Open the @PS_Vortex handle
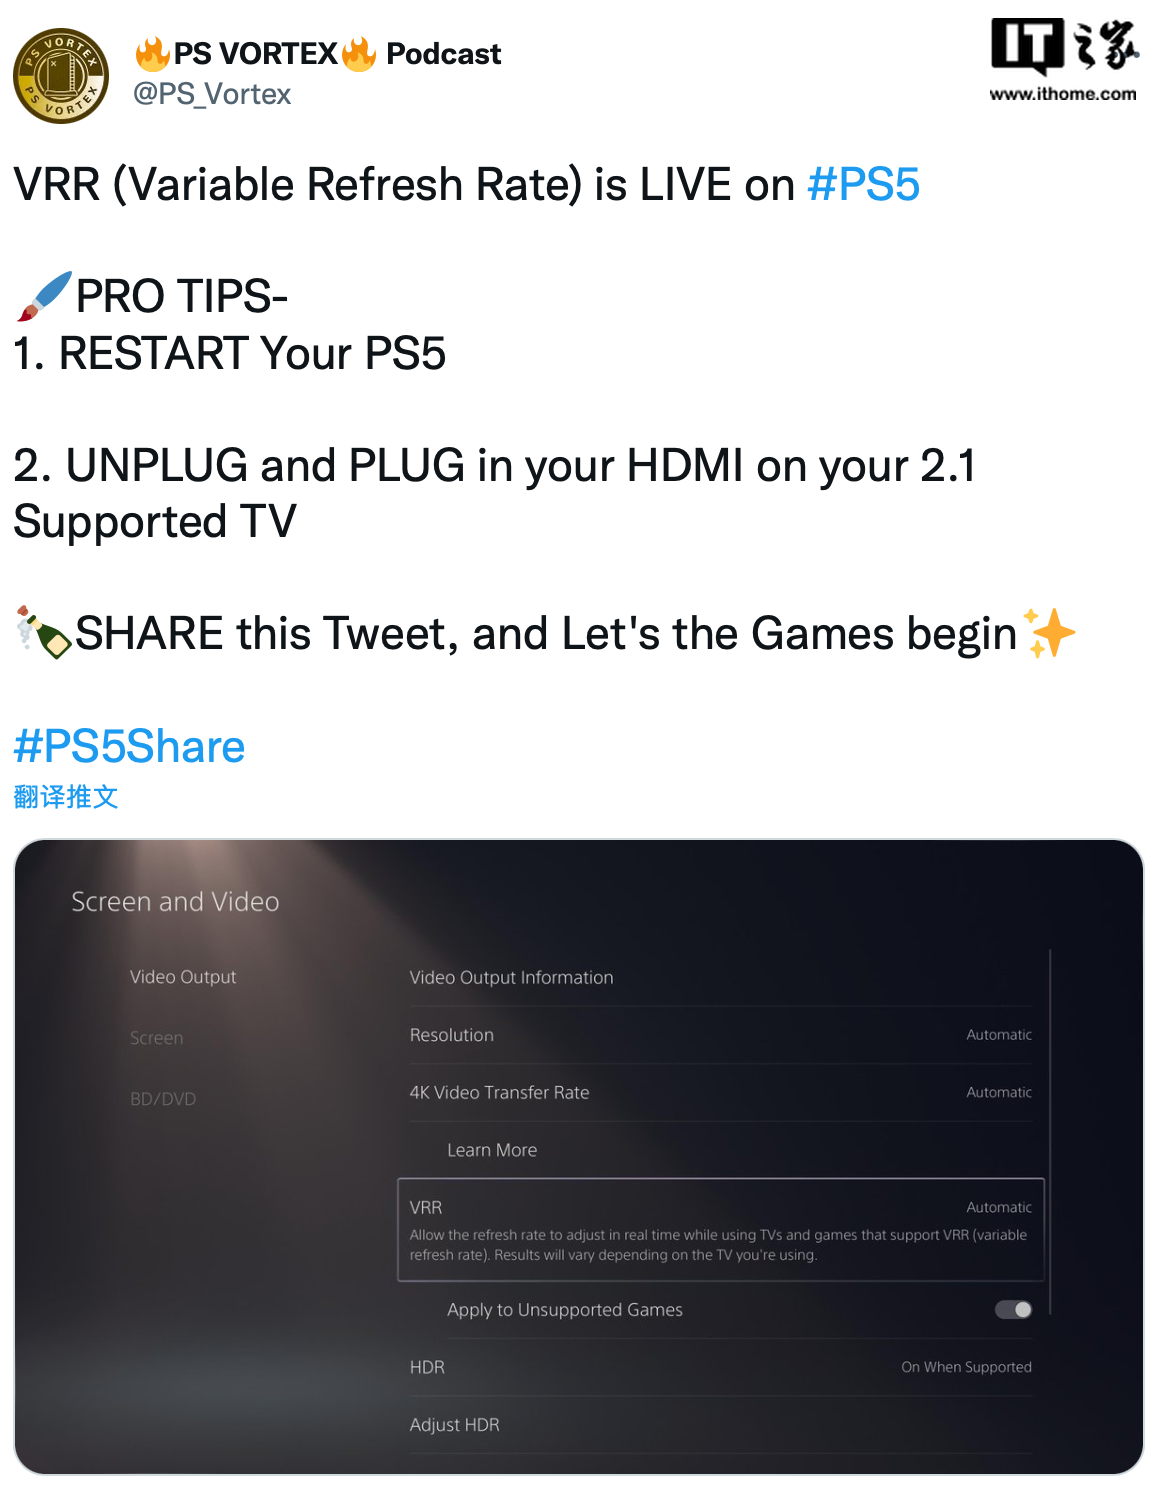Image resolution: width=1154 pixels, height=1486 pixels. coord(212,94)
